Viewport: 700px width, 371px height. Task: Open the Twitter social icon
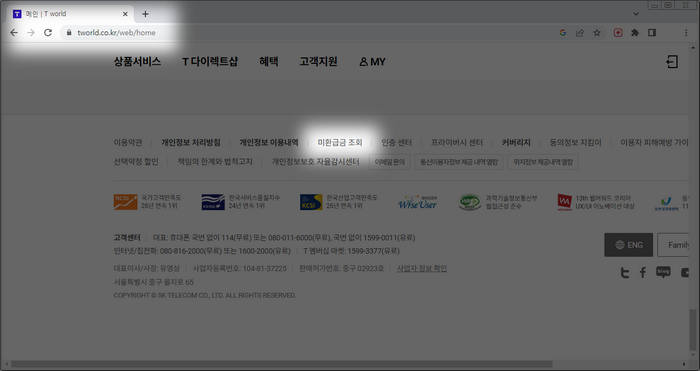[x=625, y=272]
